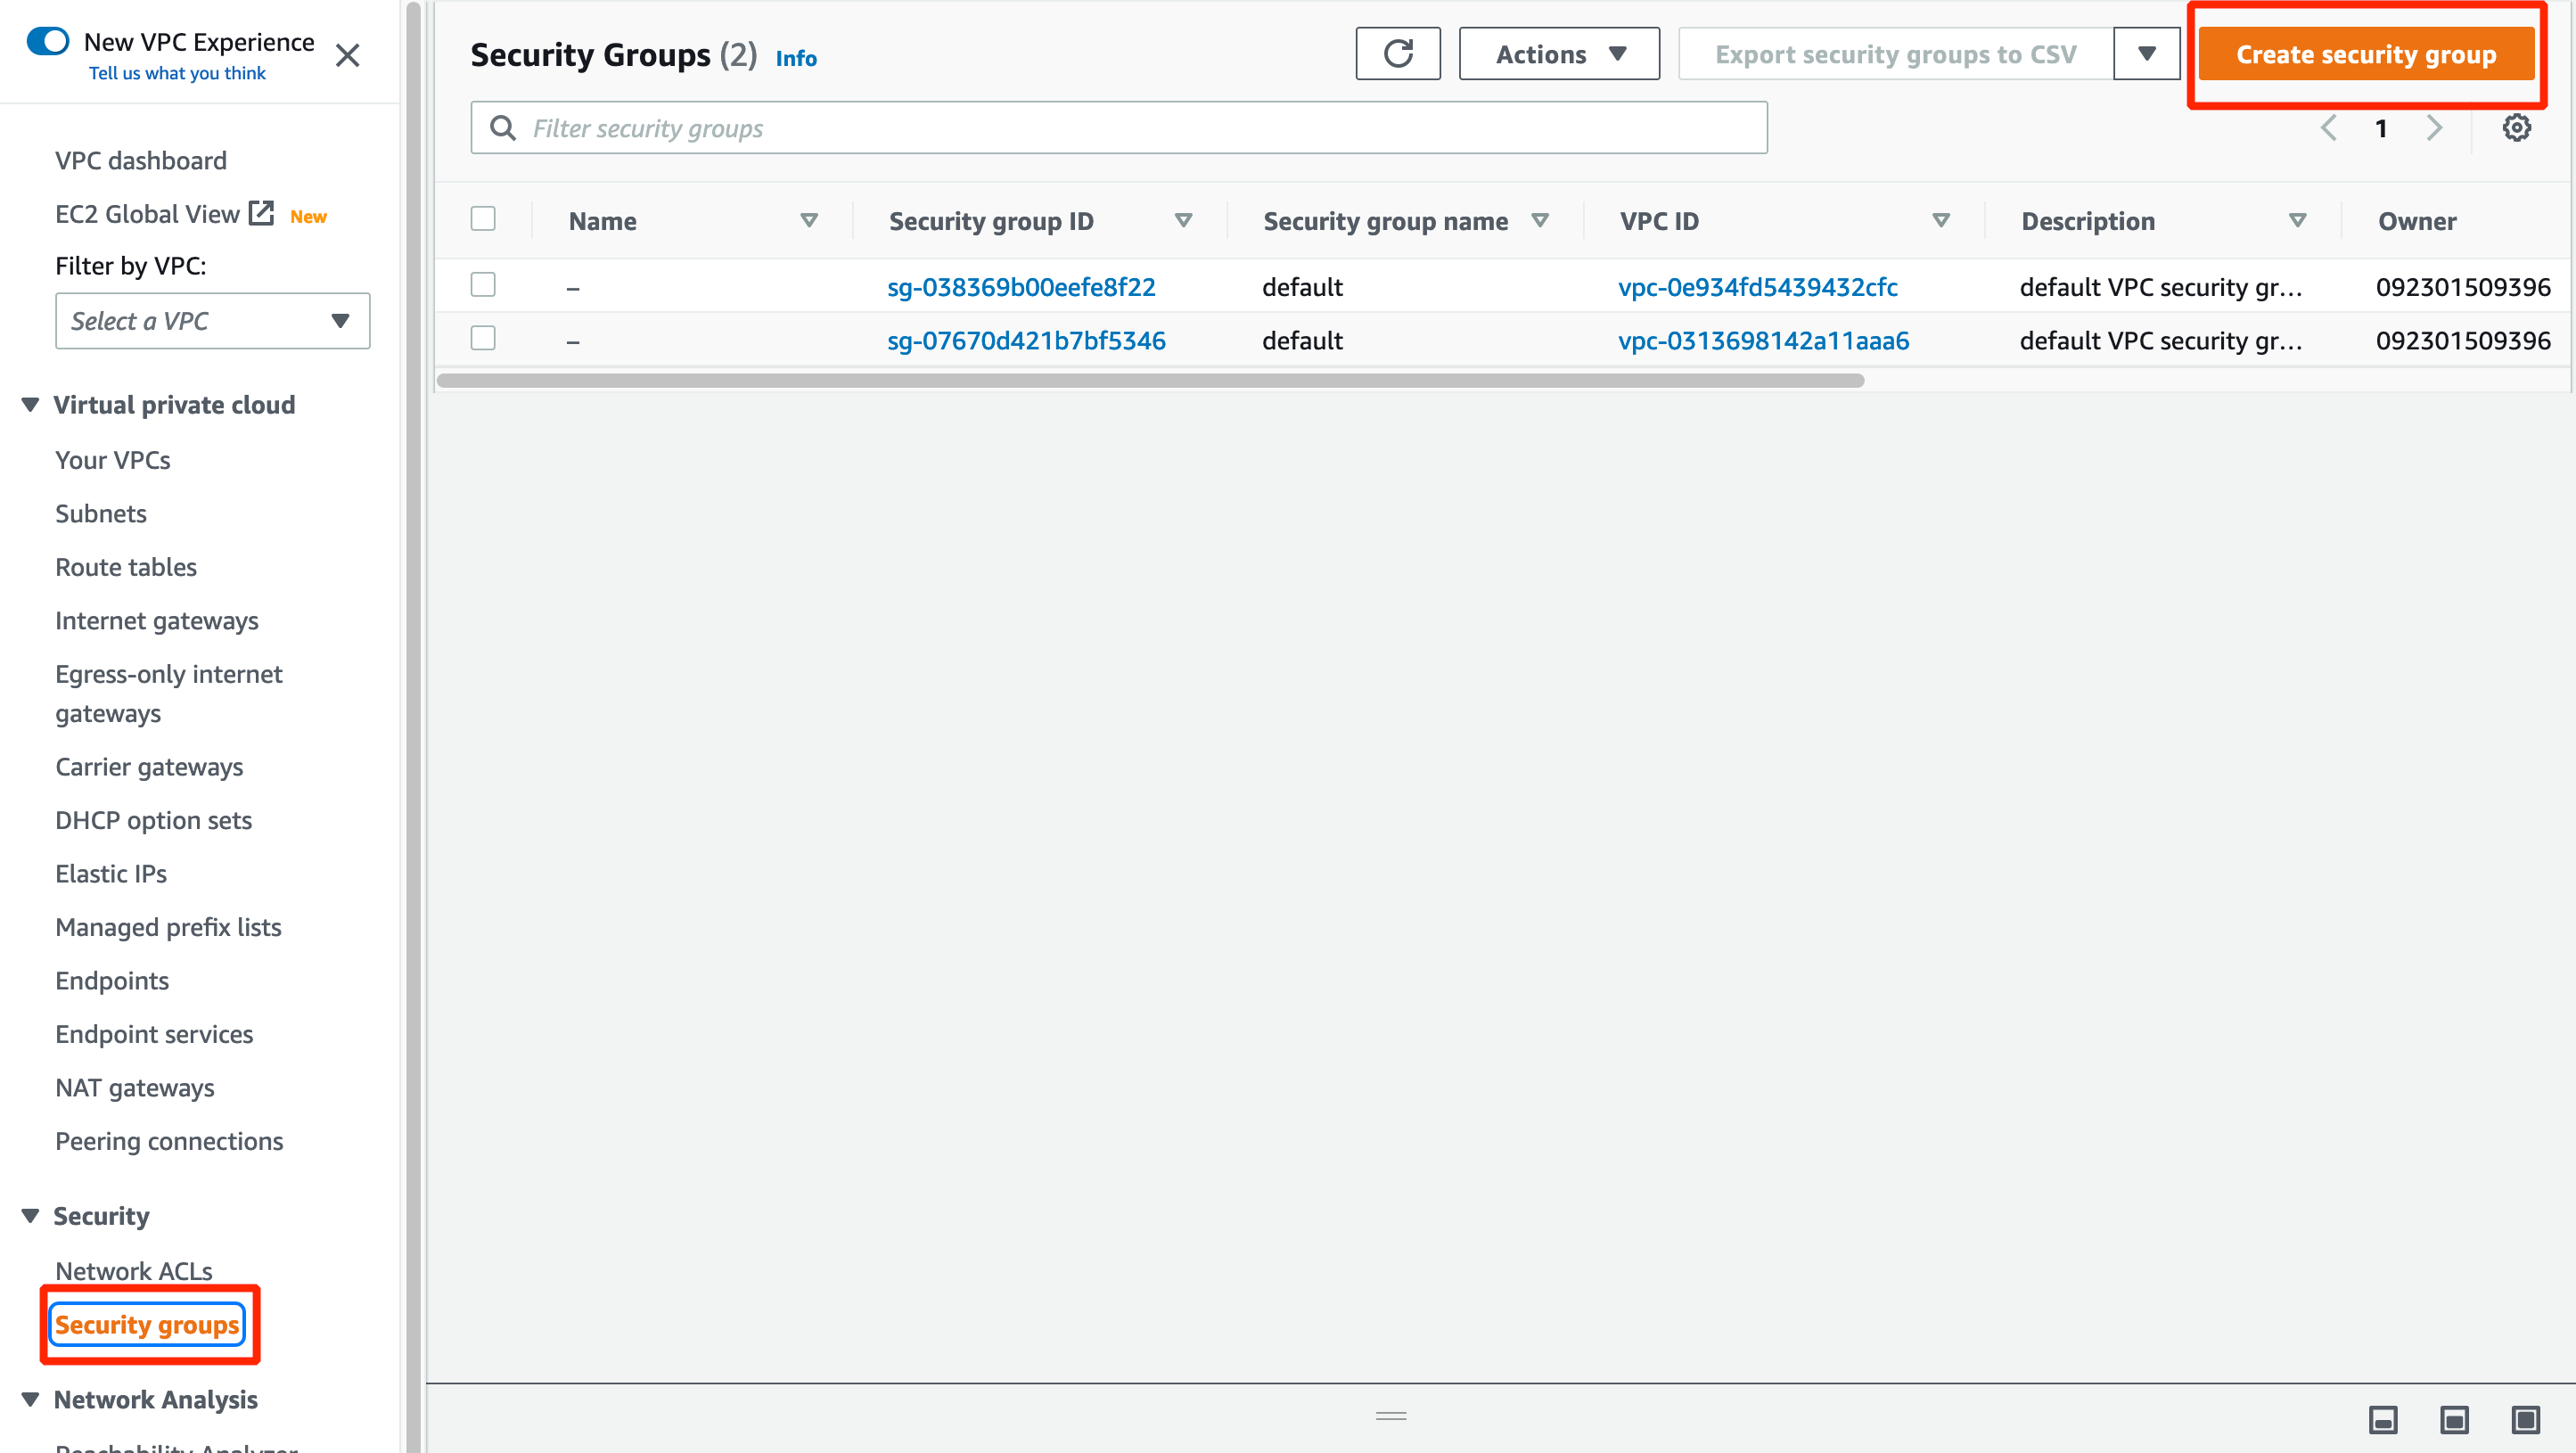Click Export security groups to CSV
2576x1453 pixels.
click(x=1896, y=54)
